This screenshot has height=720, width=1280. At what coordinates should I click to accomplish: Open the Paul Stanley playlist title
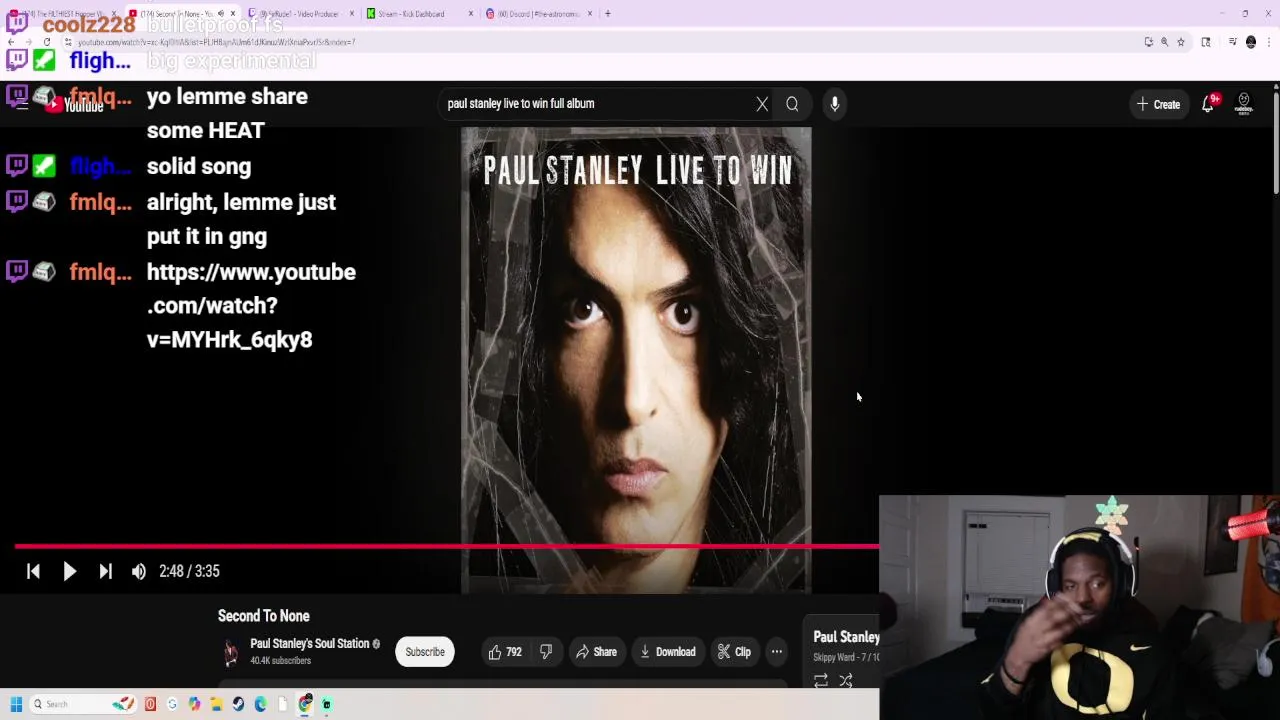(846, 637)
